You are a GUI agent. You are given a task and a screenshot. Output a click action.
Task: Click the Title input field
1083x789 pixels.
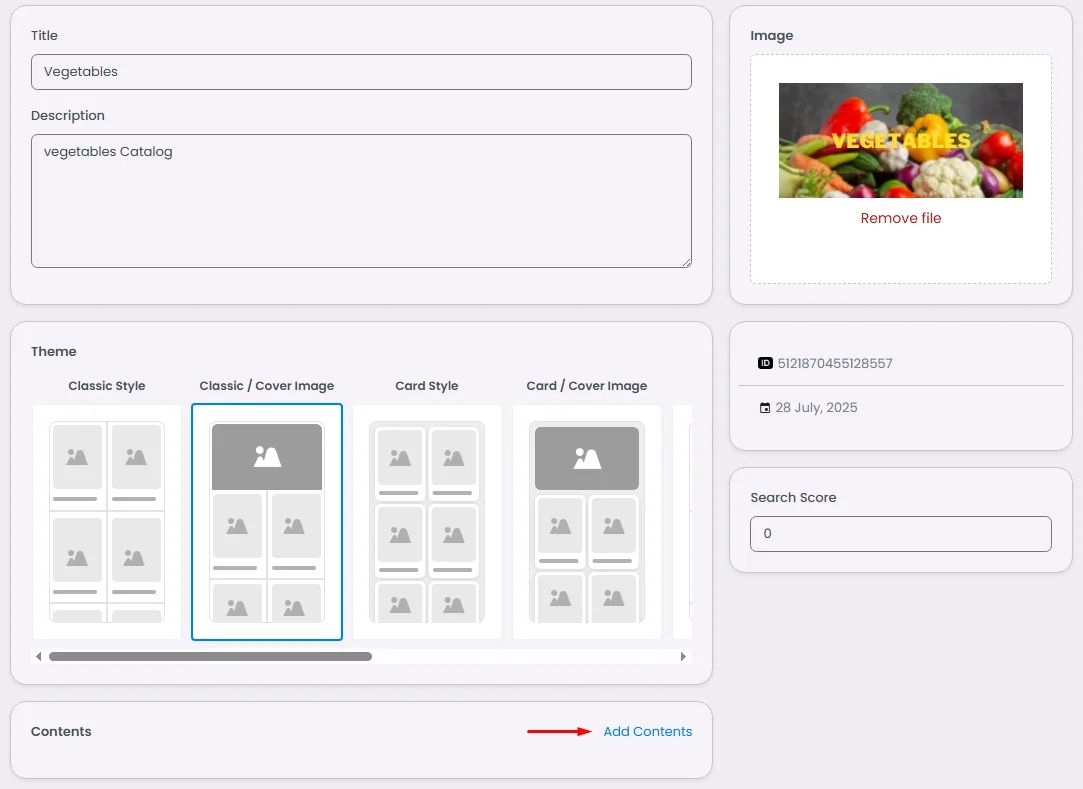pos(361,72)
